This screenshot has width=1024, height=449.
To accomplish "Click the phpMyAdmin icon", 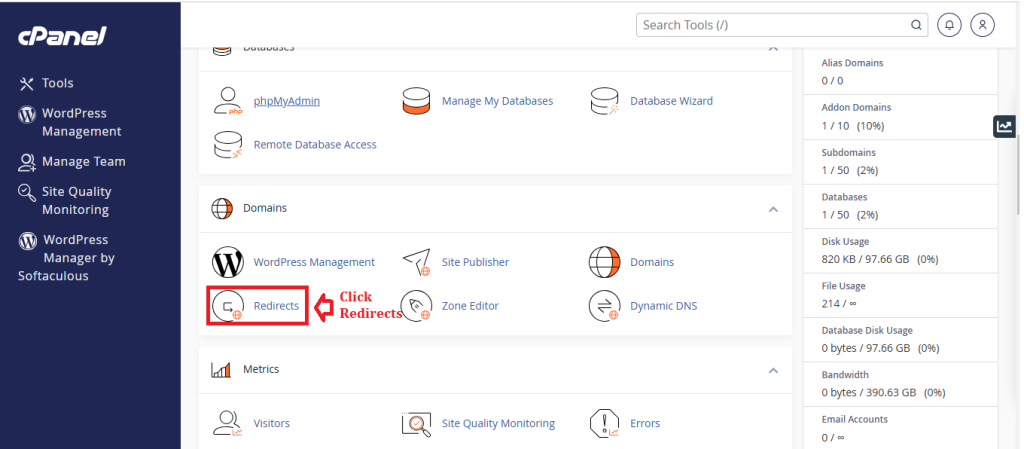I will [228, 101].
